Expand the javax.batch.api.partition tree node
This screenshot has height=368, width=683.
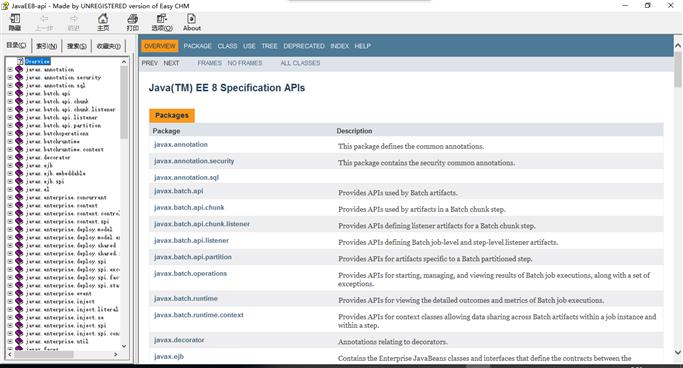click(10, 125)
